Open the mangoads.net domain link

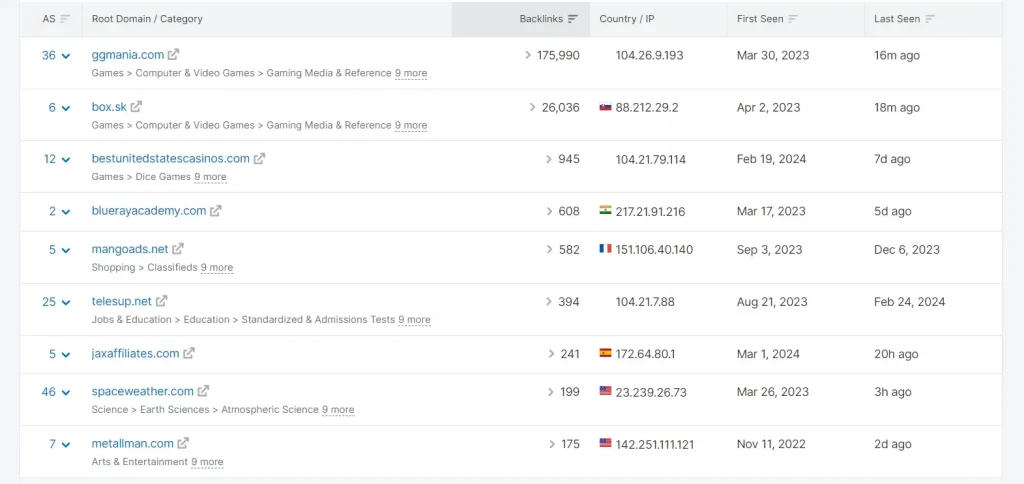tap(130, 250)
